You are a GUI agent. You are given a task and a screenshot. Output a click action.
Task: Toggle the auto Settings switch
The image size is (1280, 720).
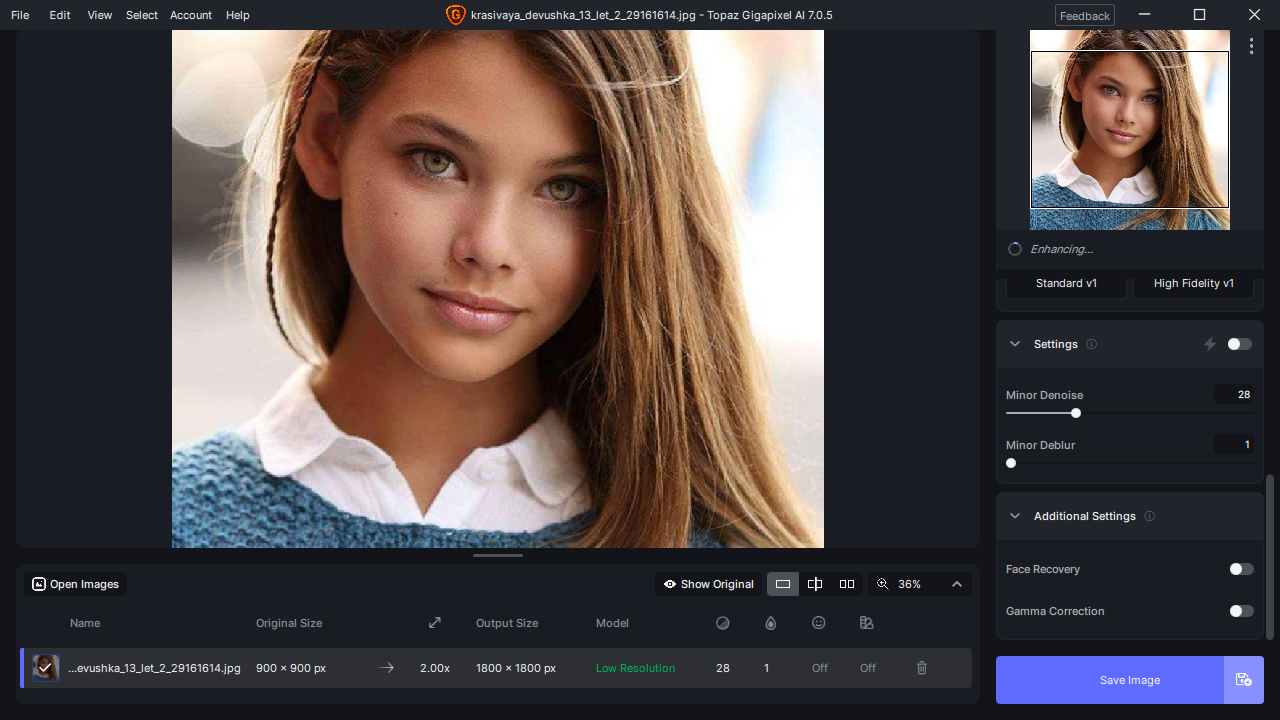click(1239, 344)
